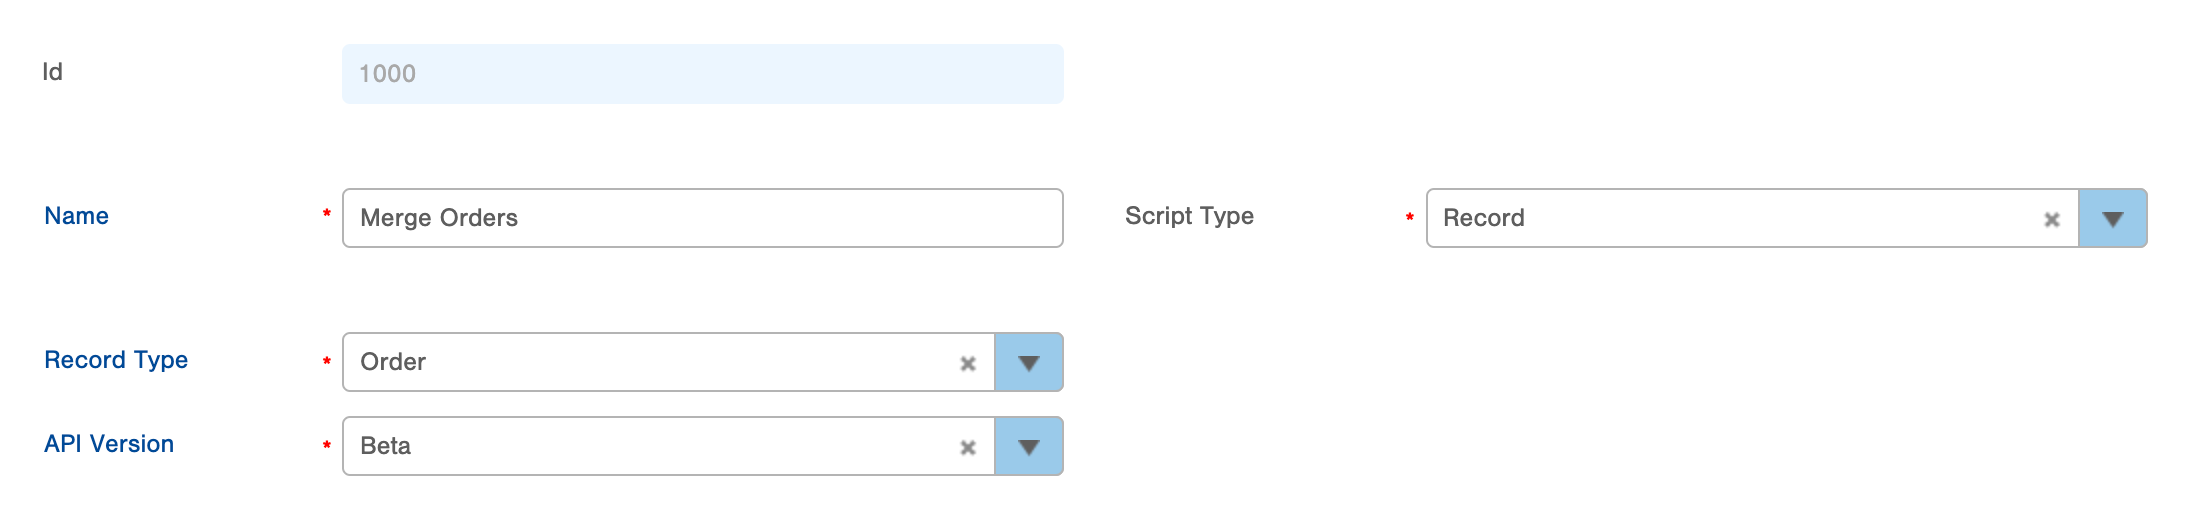Clear the API Version Beta value
The width and height of the screenshot is (2204, 516).
(967, 447)
